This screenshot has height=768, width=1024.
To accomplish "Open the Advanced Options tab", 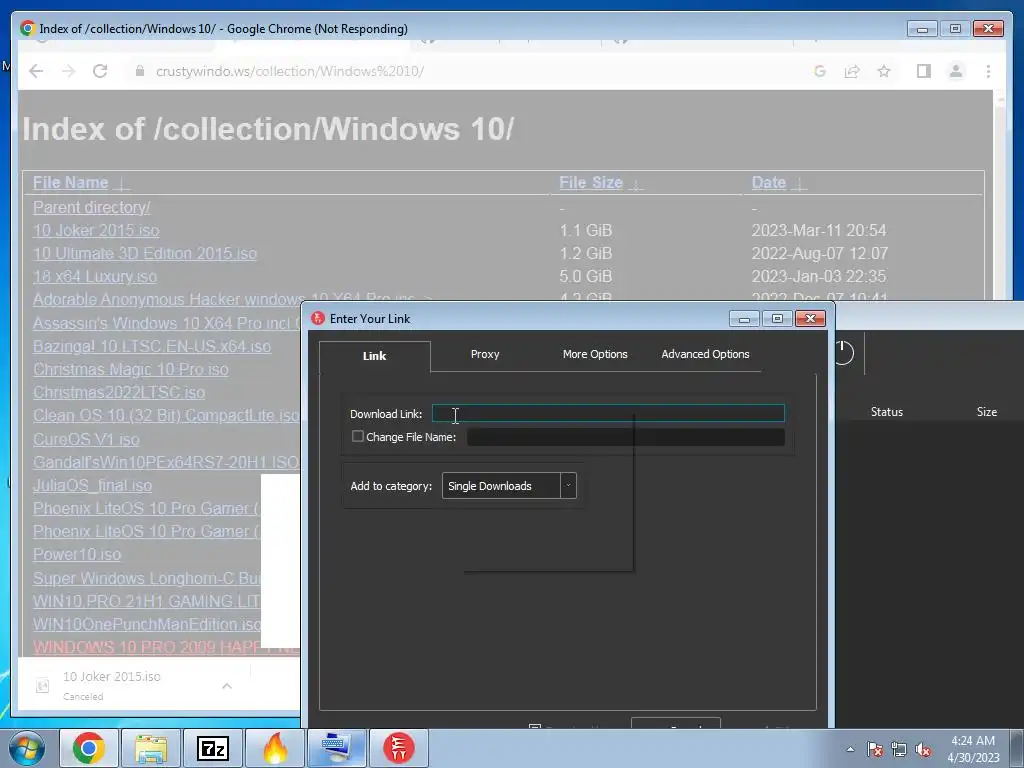I will pos(705,354).
